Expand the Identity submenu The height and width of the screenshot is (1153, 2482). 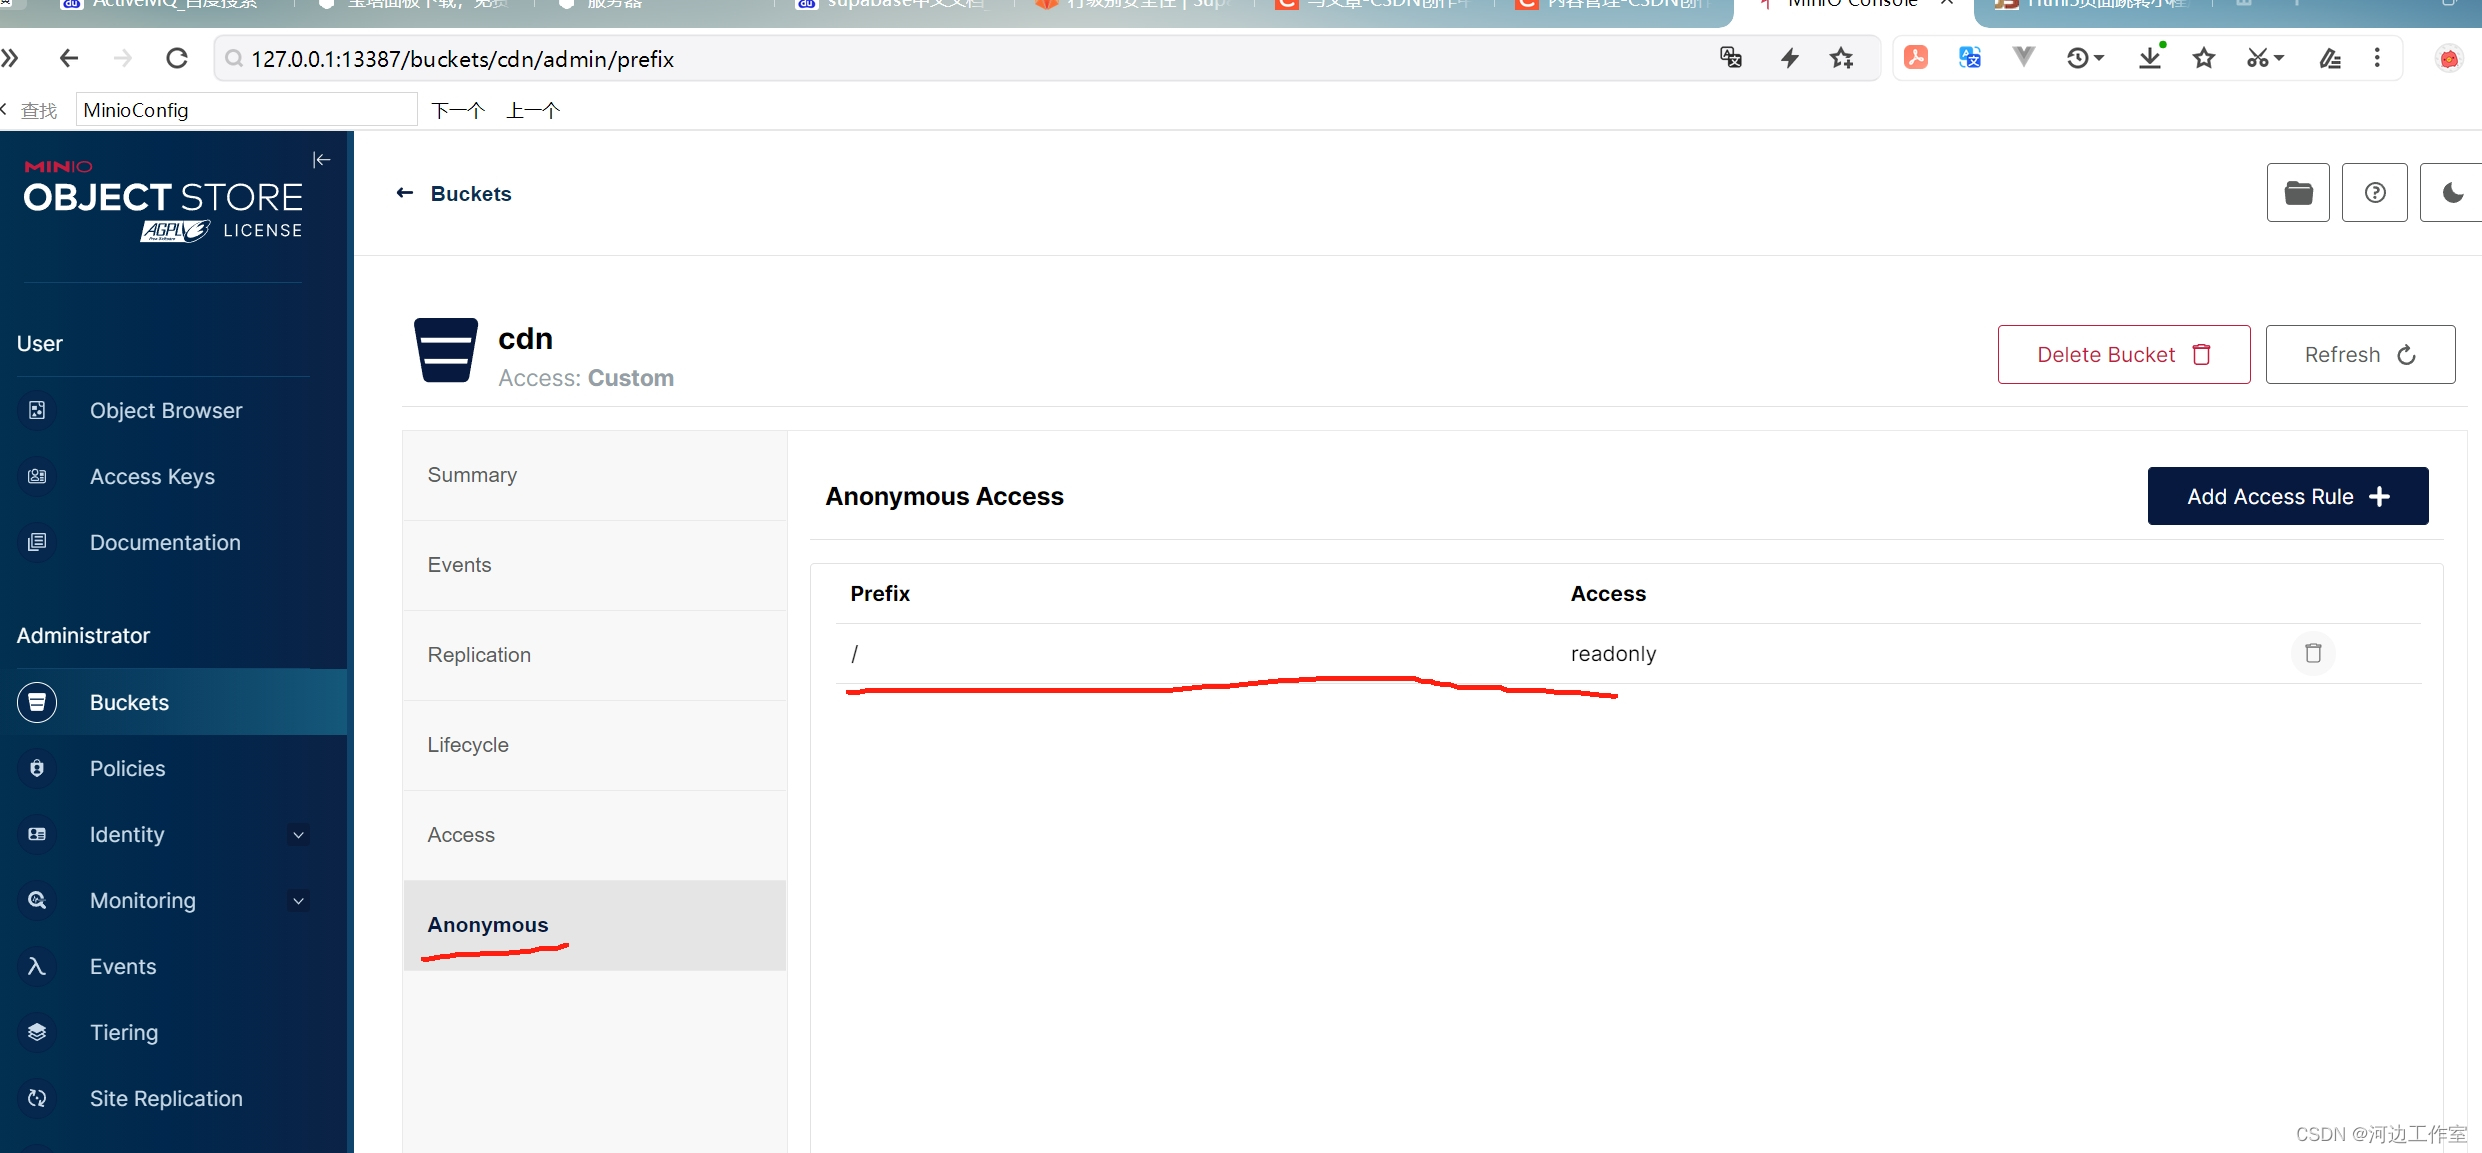[x=298, y=834]
